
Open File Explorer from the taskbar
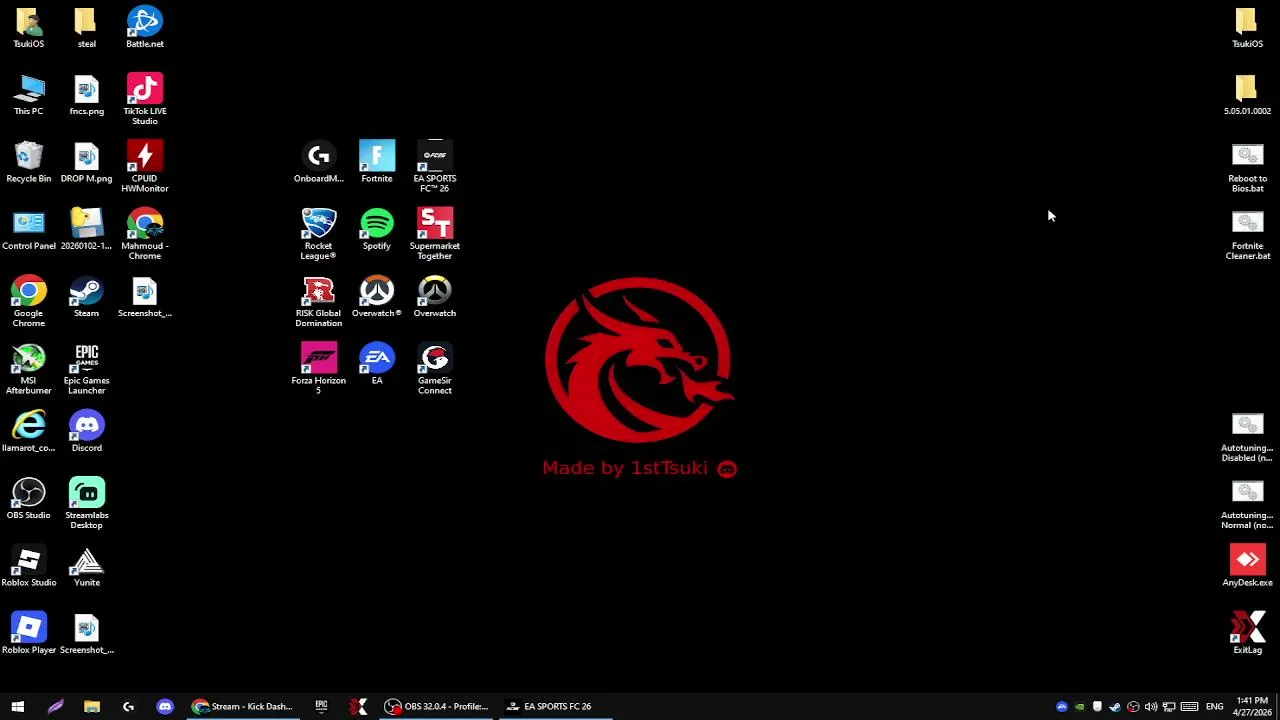point(92,706)
